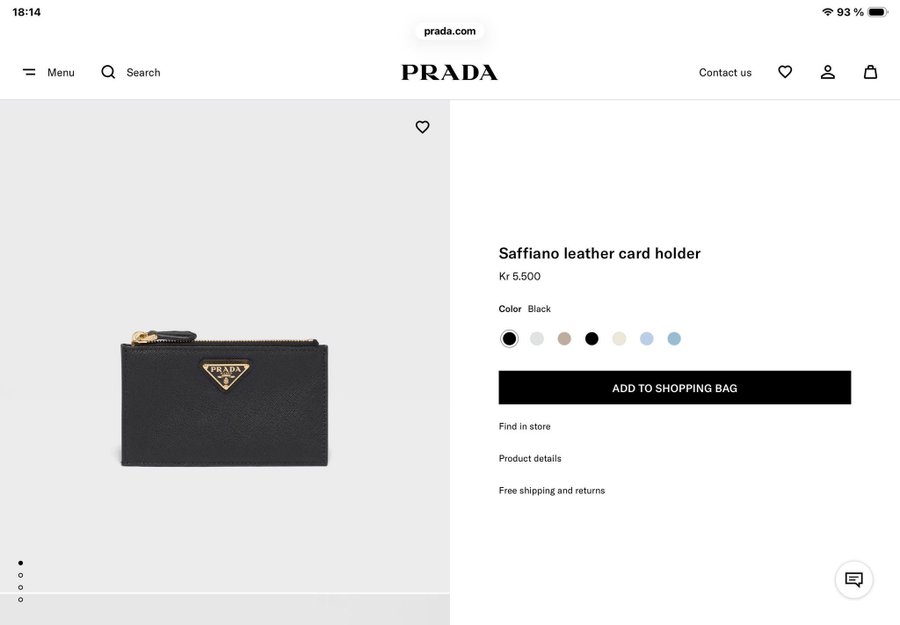The width and height of the screenshot is (900, 625).
Task: Expand Product details section
Action: [x=530, y=459]
